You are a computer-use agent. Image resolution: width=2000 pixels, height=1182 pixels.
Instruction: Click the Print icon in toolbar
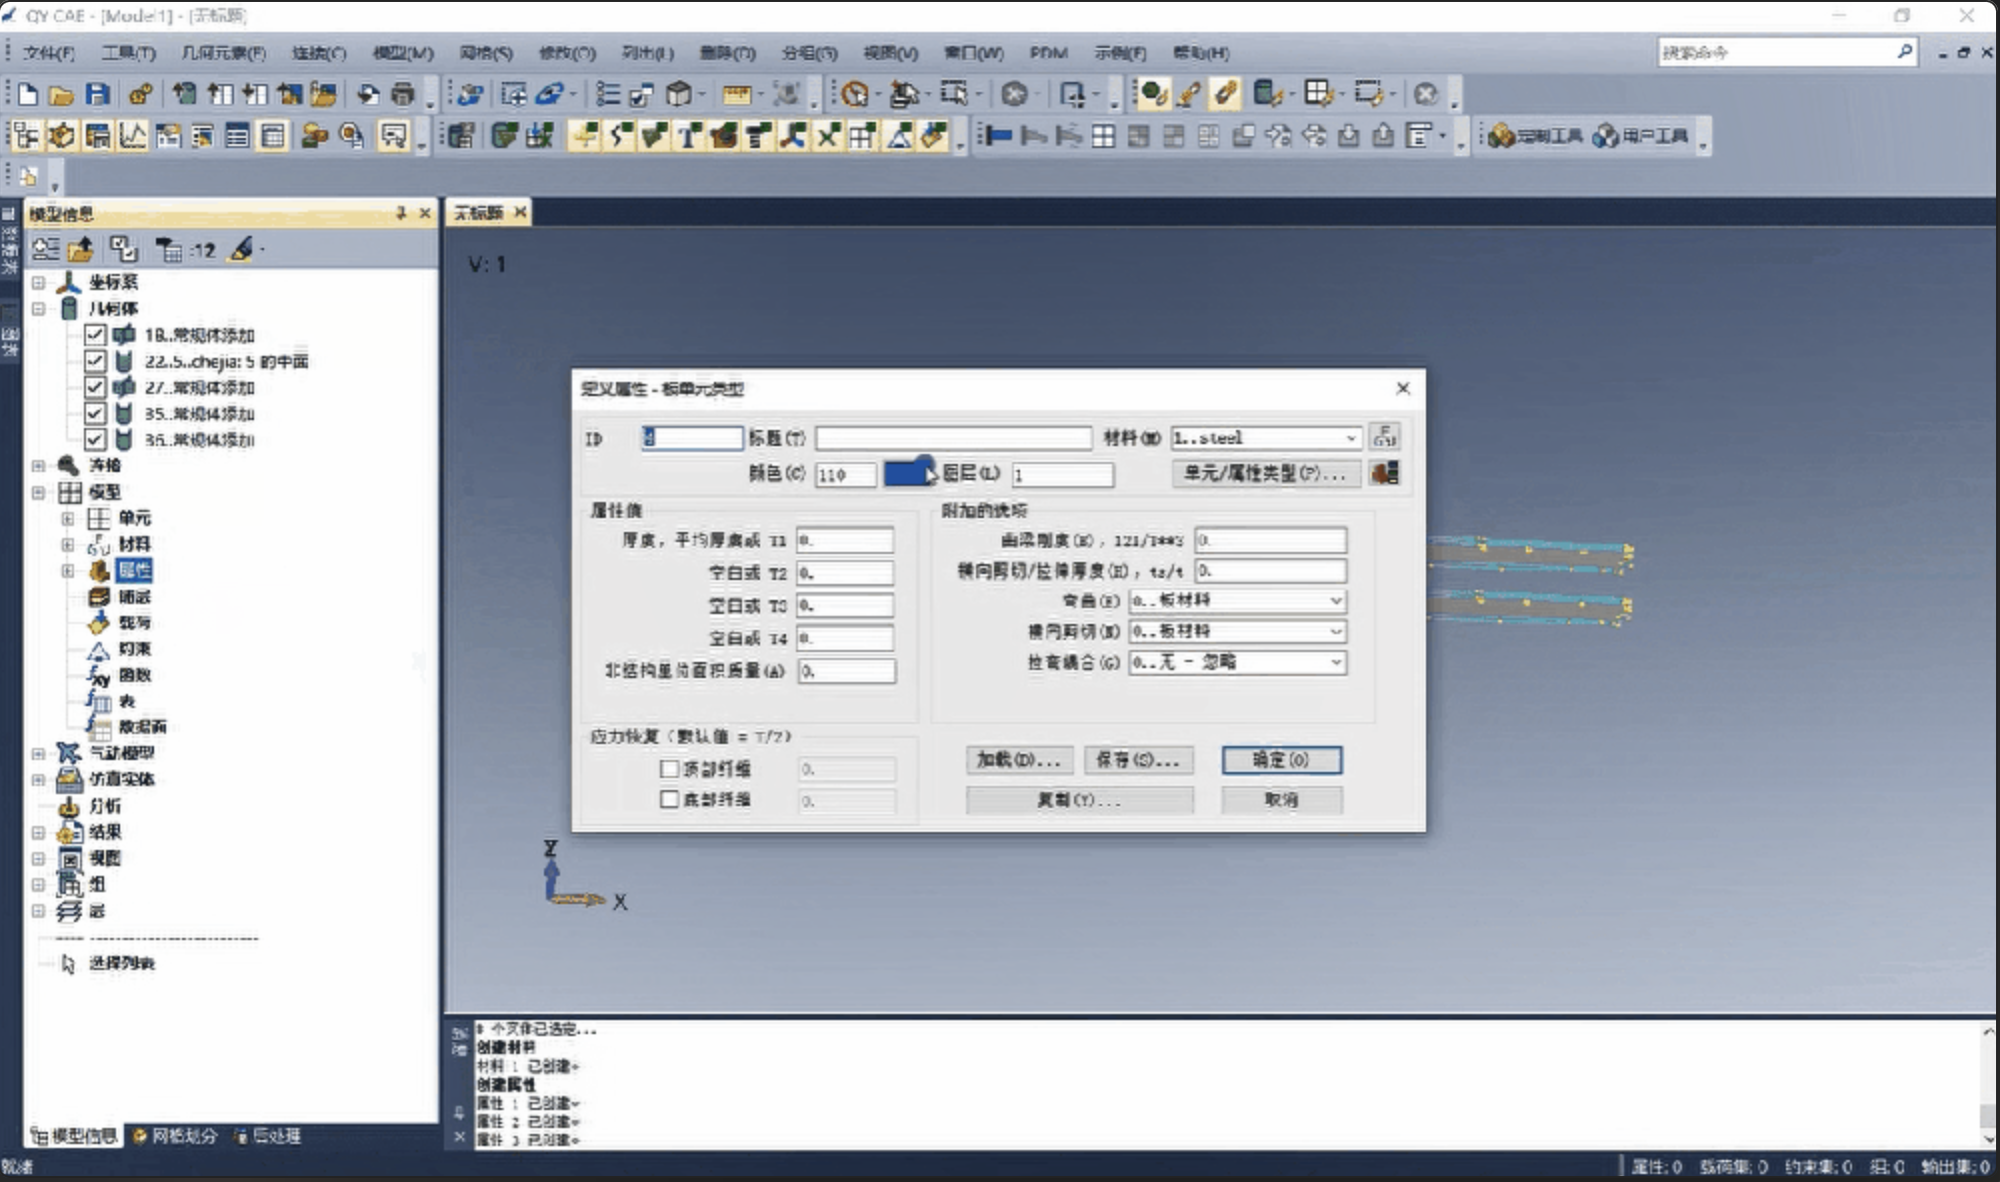click(x=403, y=95)
